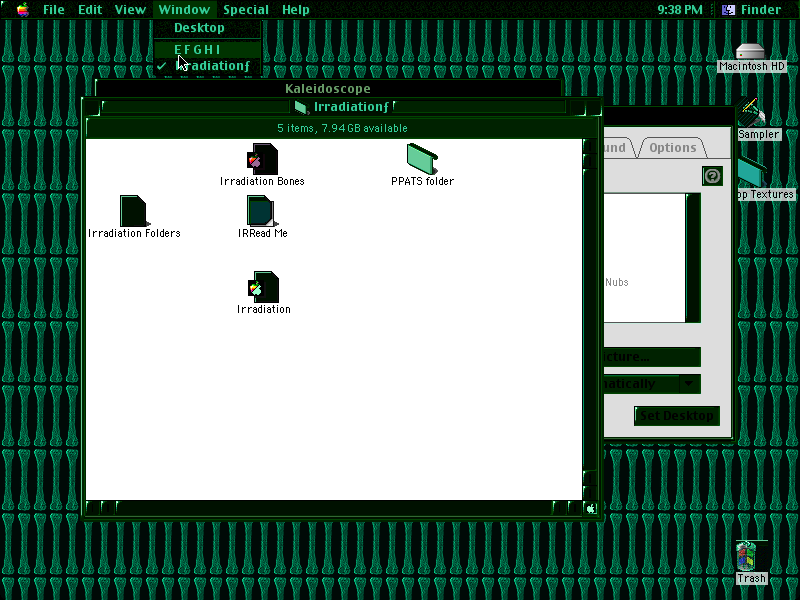Open the Edit menu
800x600 pixels.
click(90, 10)
